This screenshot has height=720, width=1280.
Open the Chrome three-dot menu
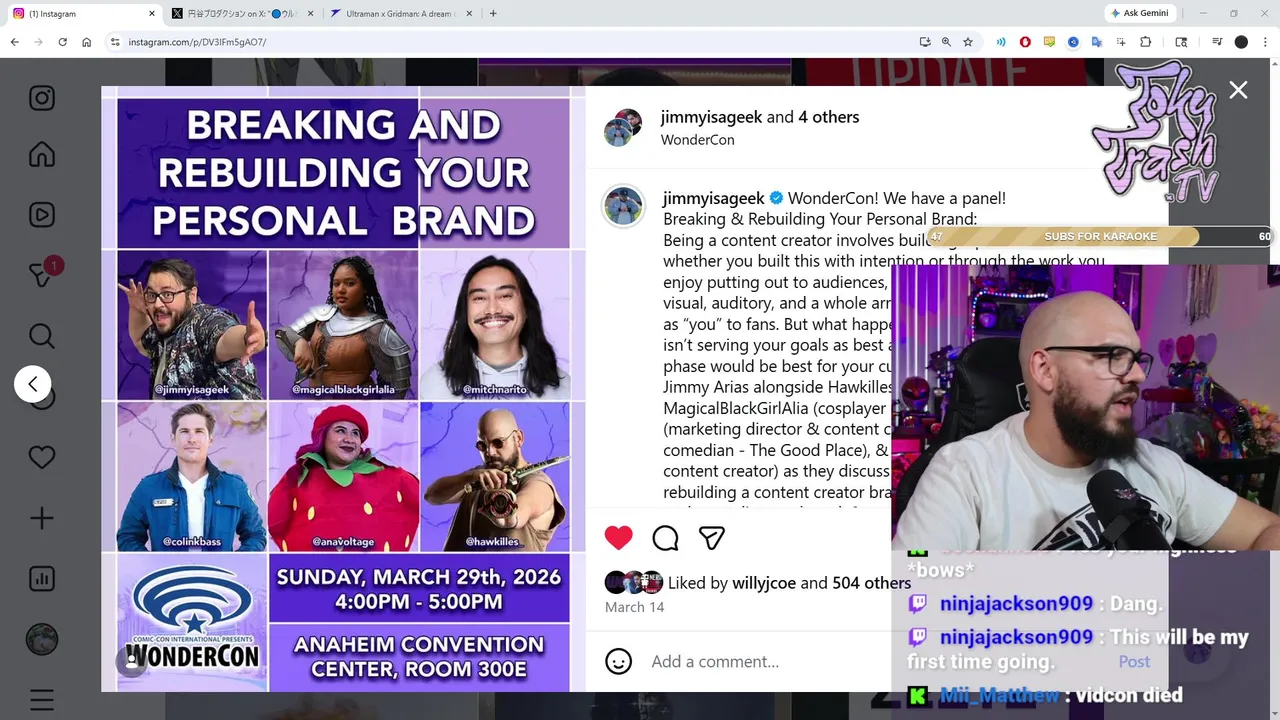pyautogui.click(x=1265, y=42)
